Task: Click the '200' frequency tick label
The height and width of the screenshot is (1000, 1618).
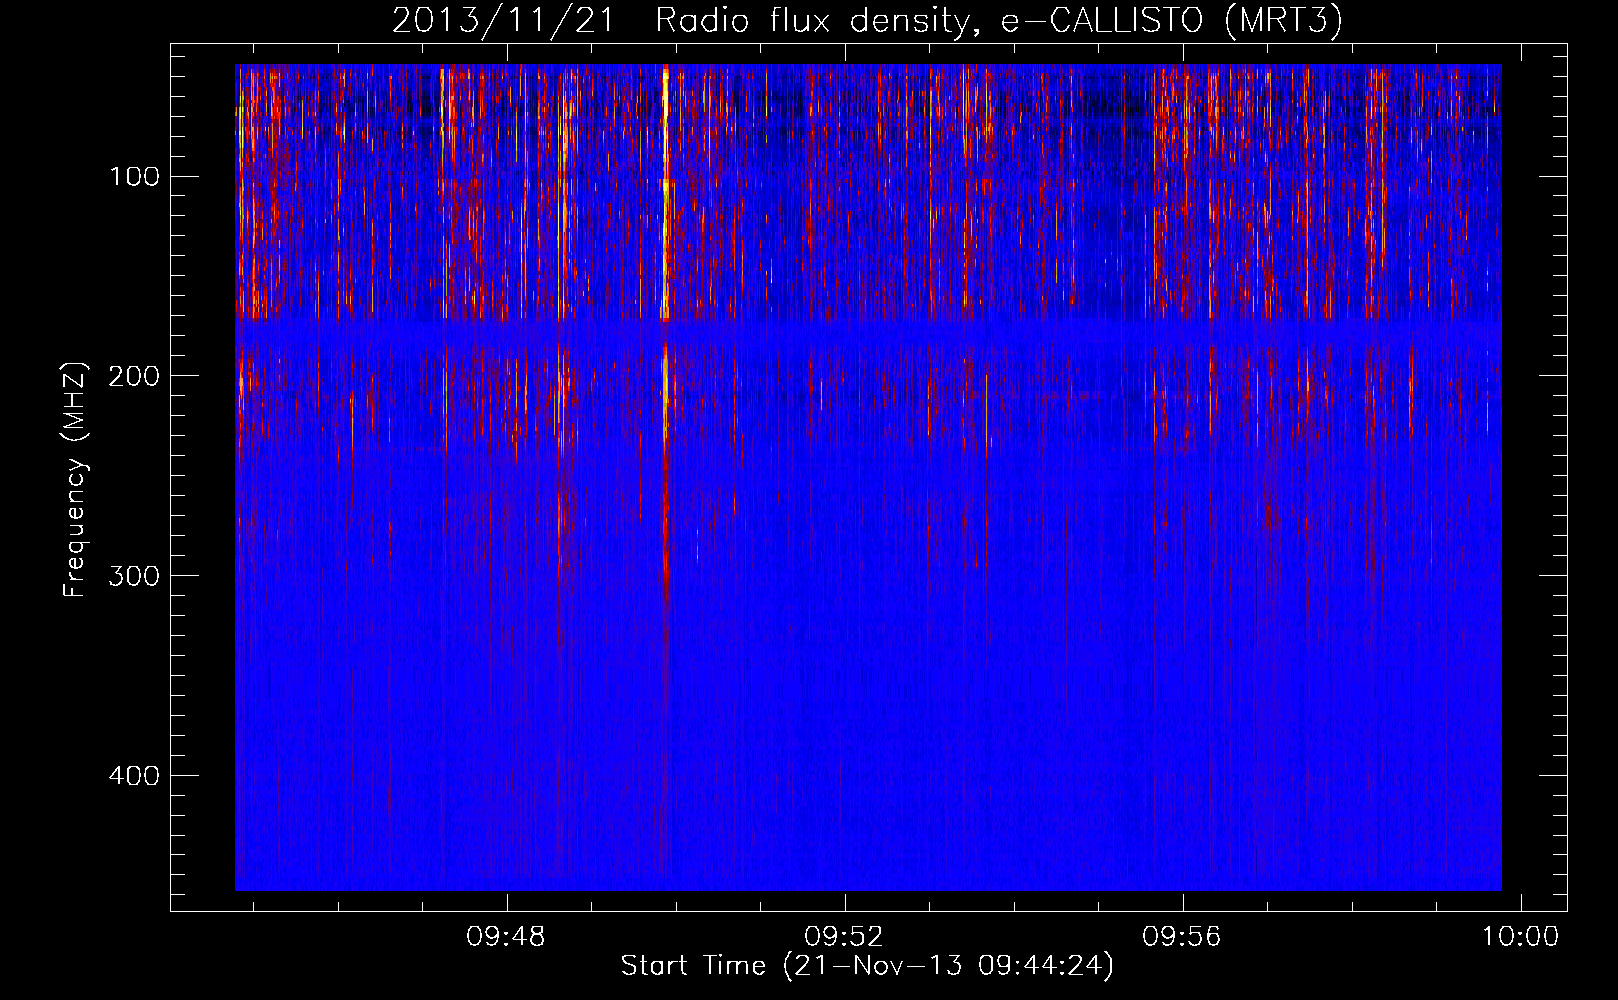Action: pos(134,376)
